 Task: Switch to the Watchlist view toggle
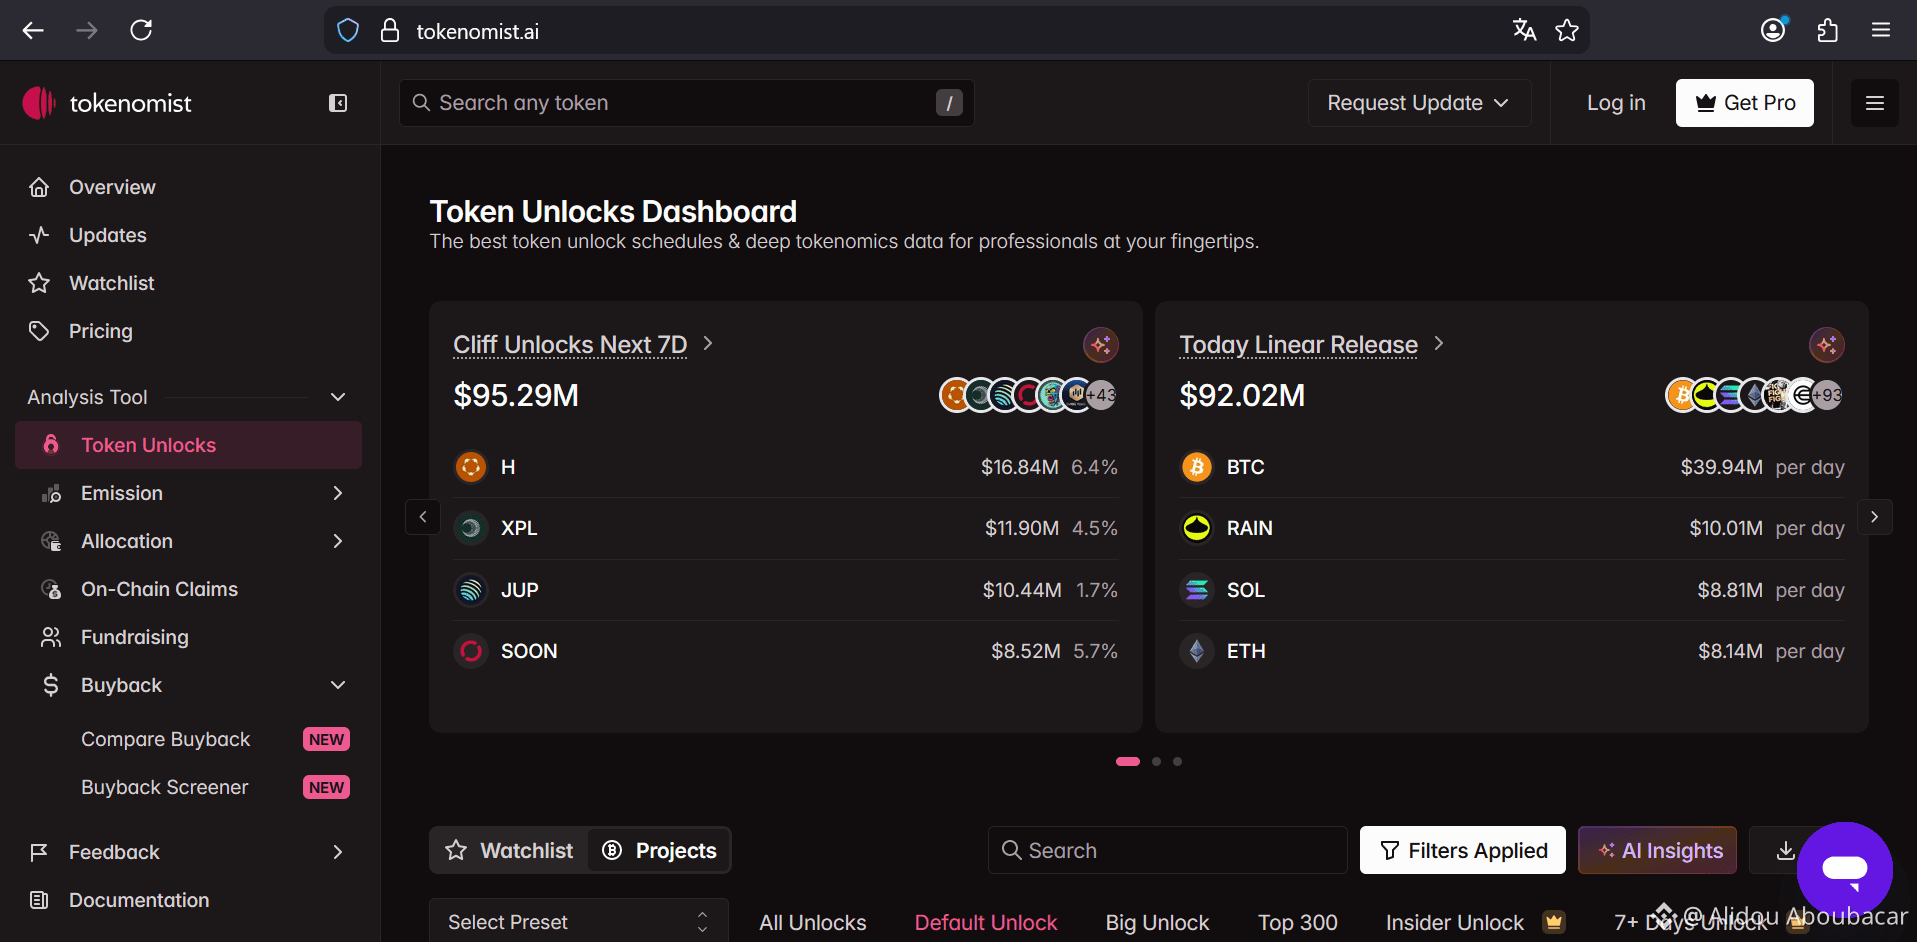(510, 850)
